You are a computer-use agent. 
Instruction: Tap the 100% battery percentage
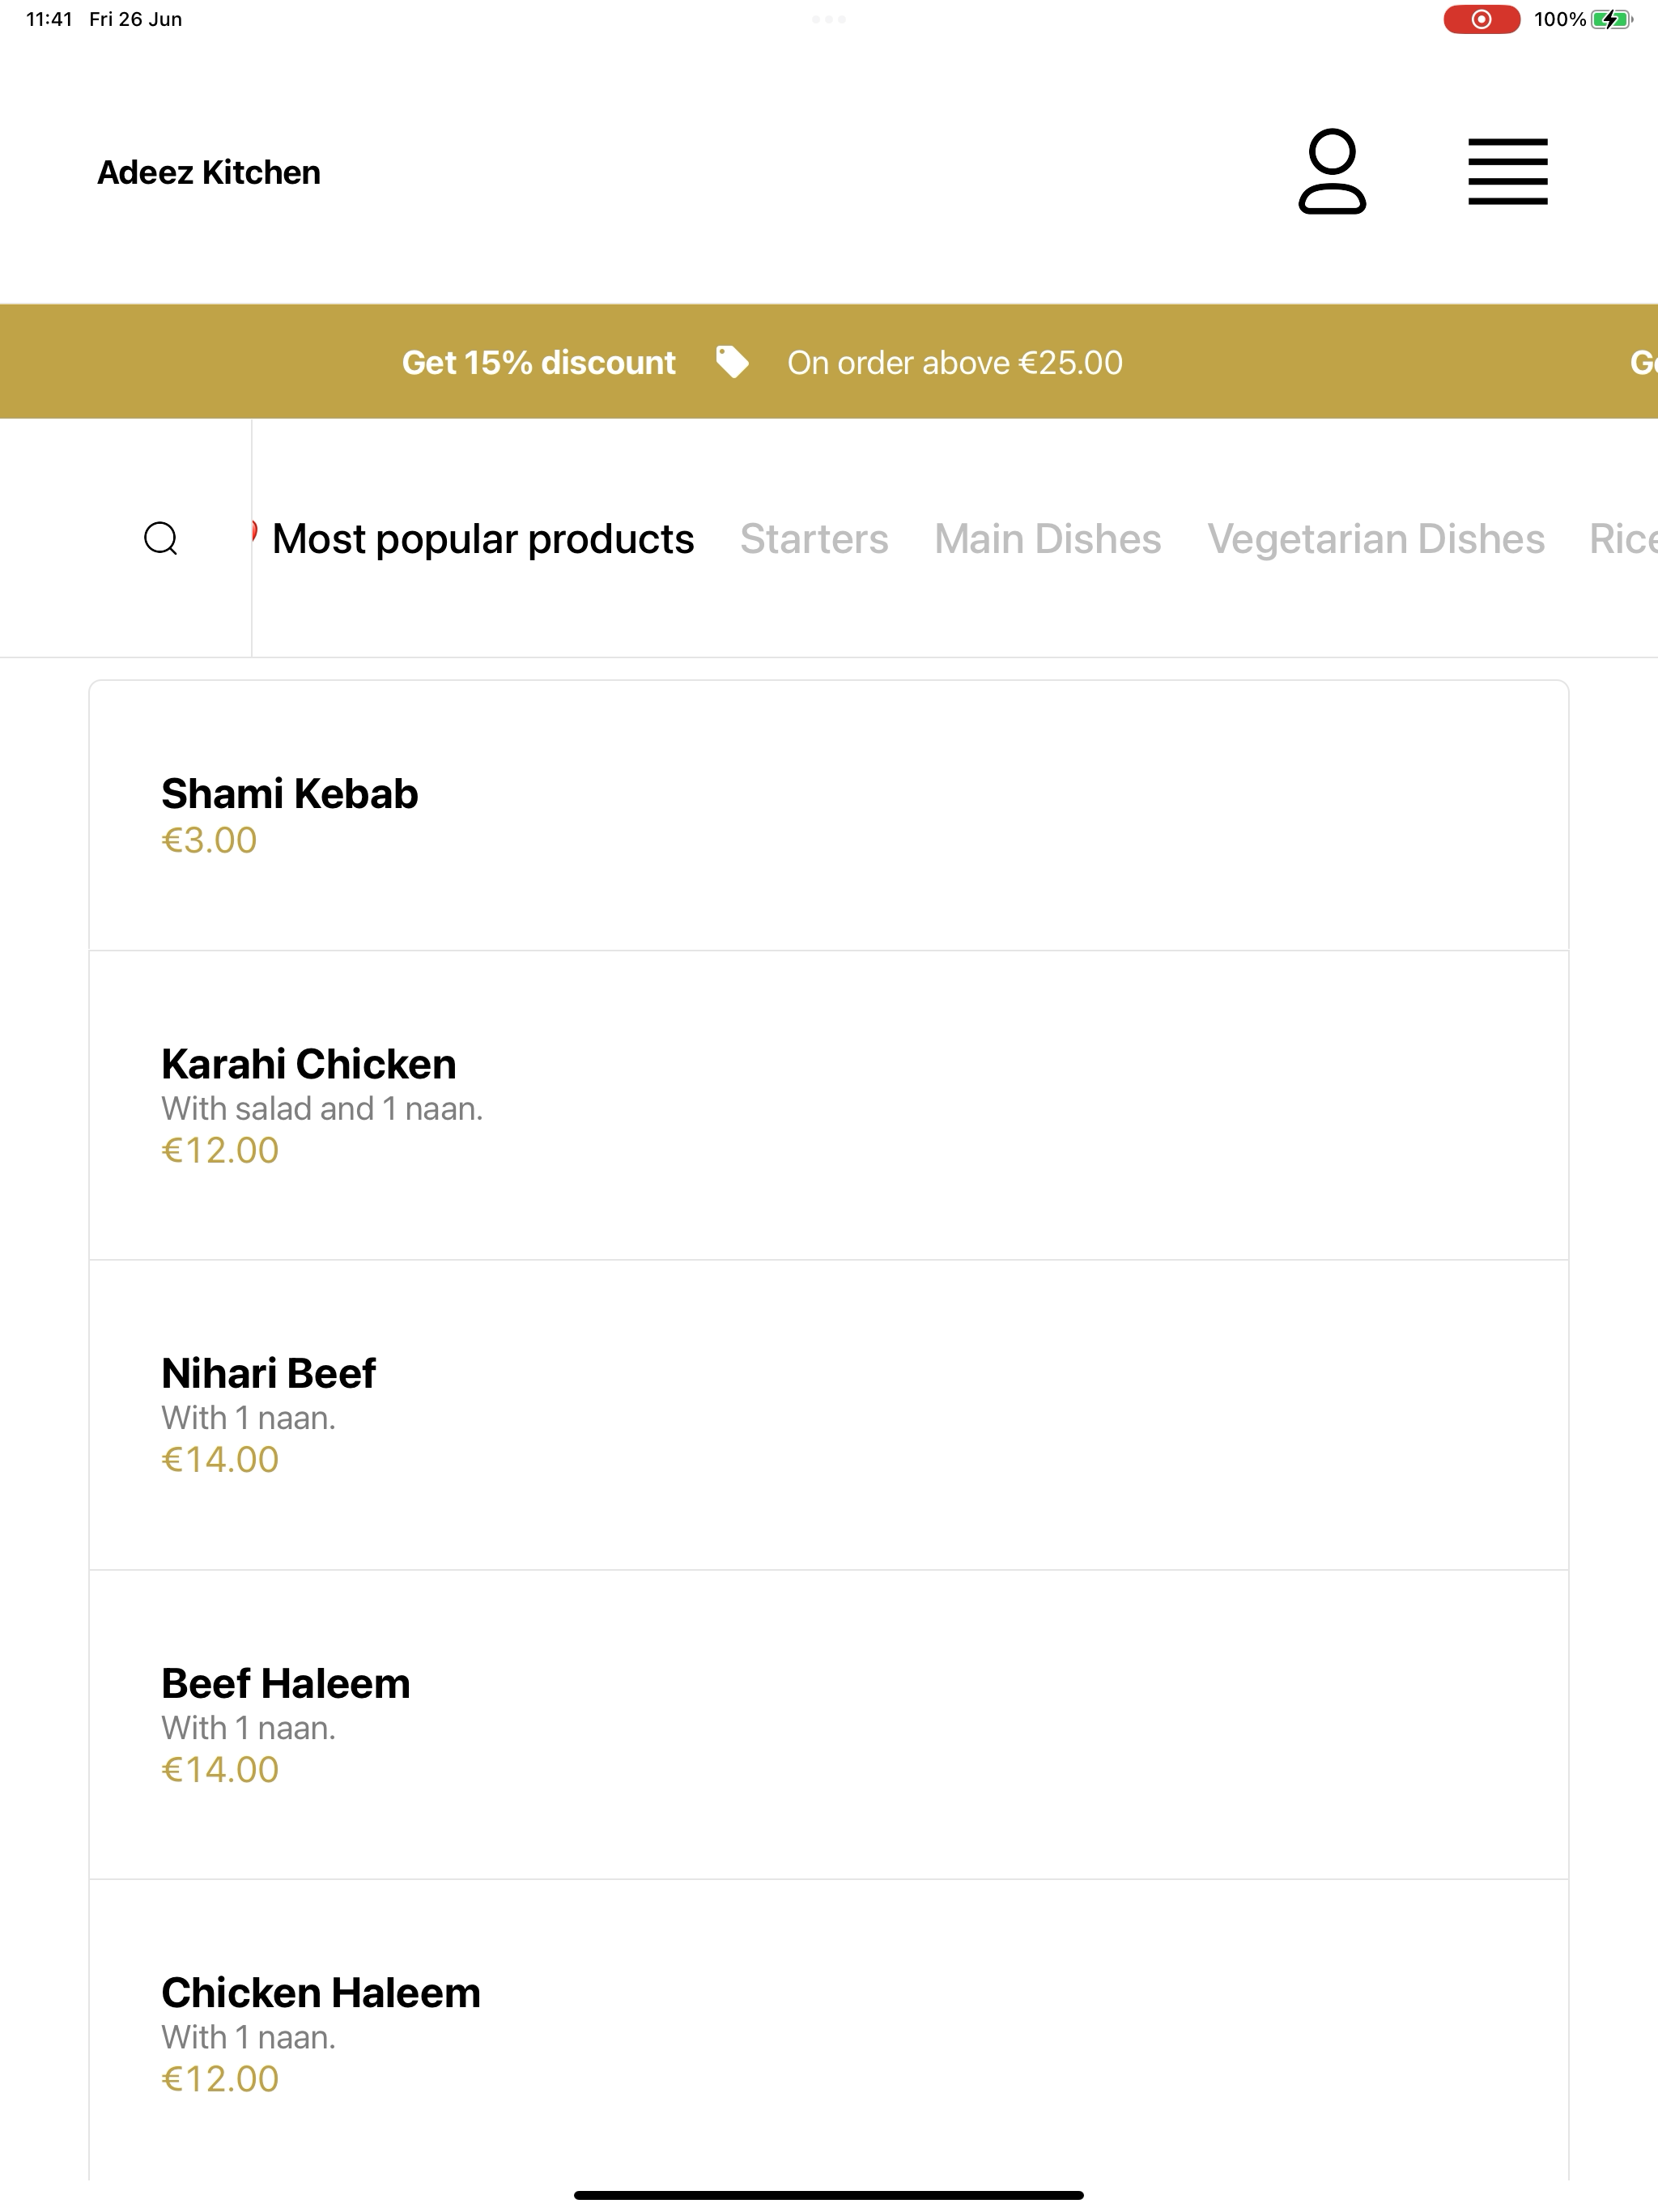coord(1560,19)
